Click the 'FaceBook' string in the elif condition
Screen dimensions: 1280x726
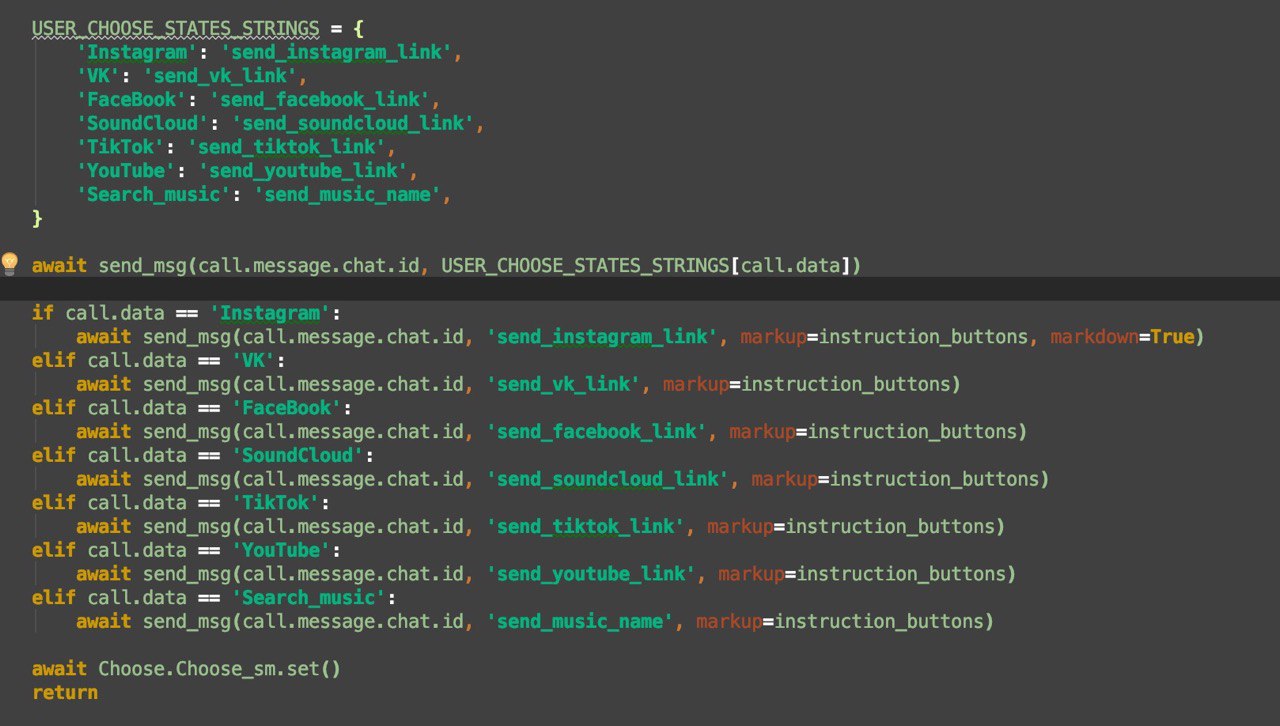287,408
